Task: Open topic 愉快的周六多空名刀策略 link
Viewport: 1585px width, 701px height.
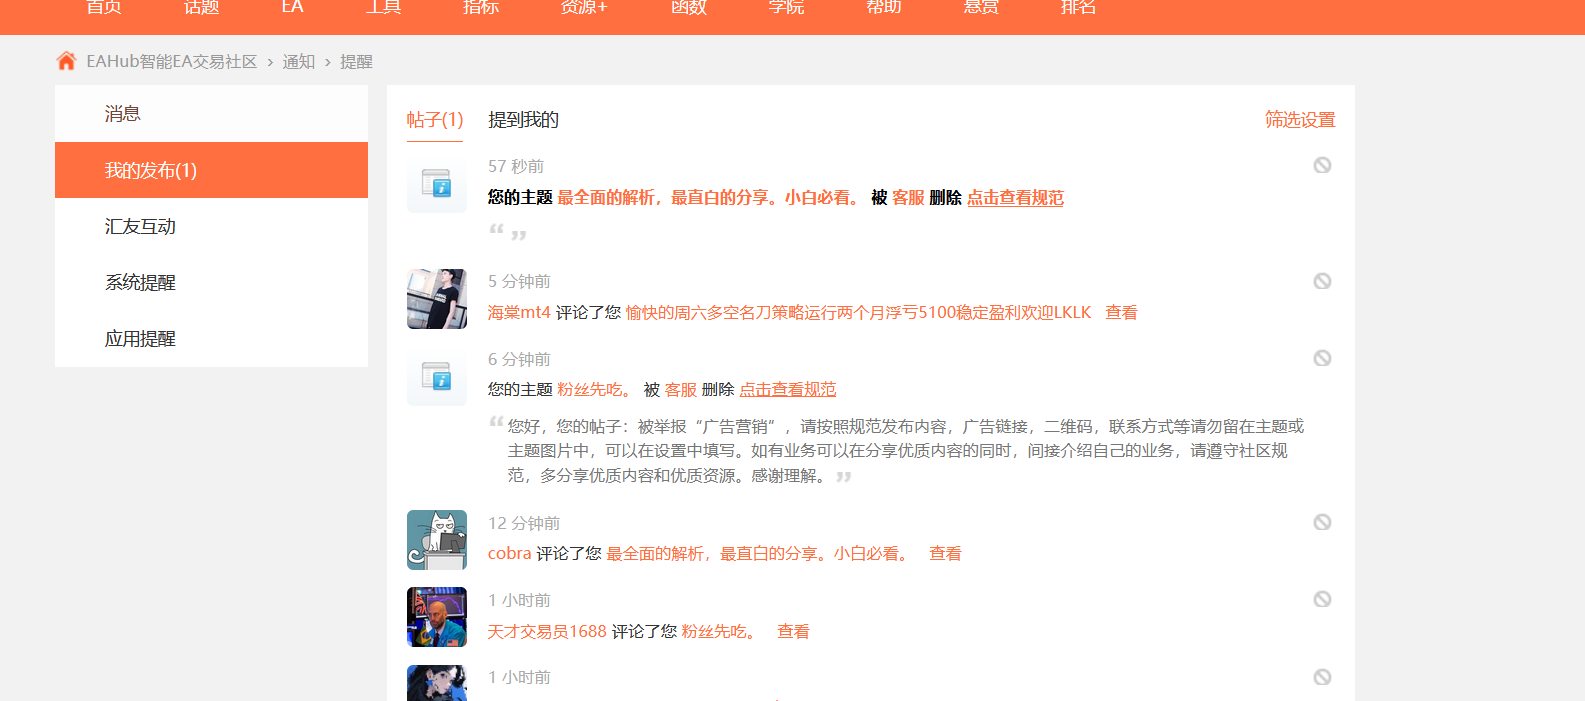Action: pyautogui.click(x=859, y=313)
